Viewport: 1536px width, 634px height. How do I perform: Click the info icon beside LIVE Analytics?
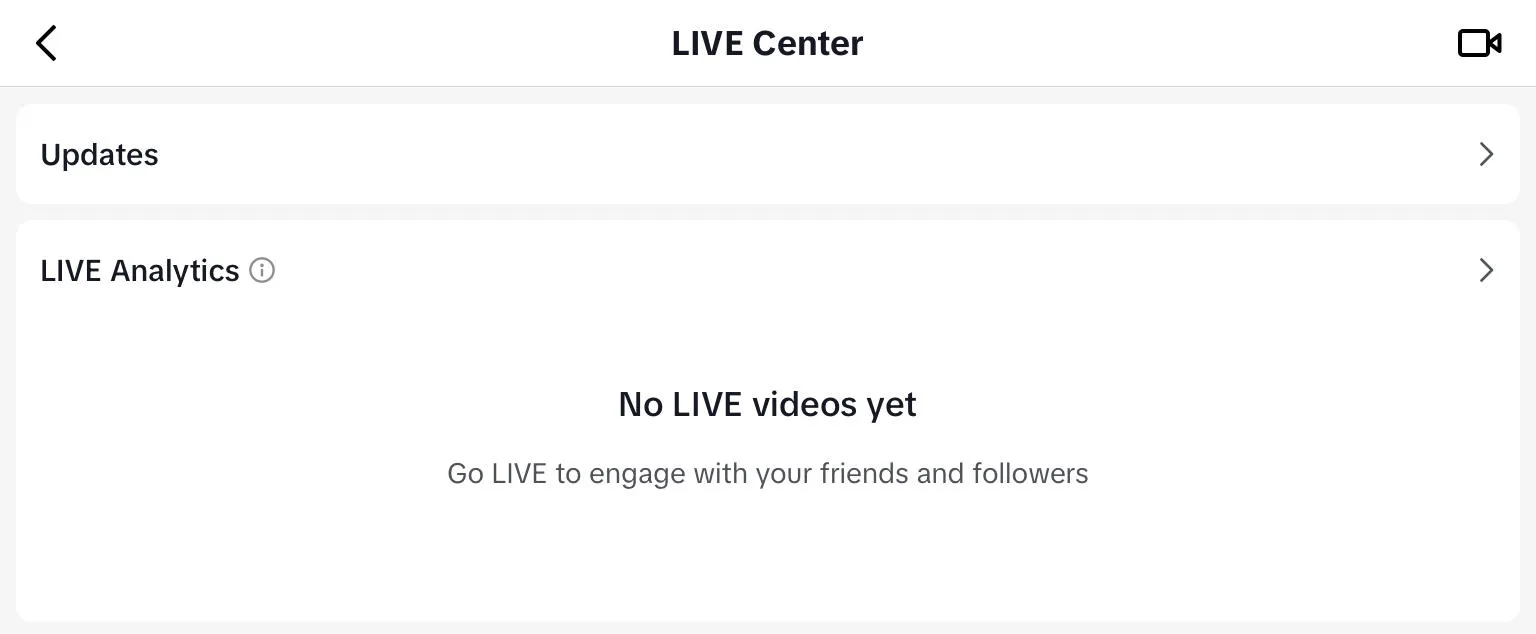pyautogui.click(x=262, y=270)
